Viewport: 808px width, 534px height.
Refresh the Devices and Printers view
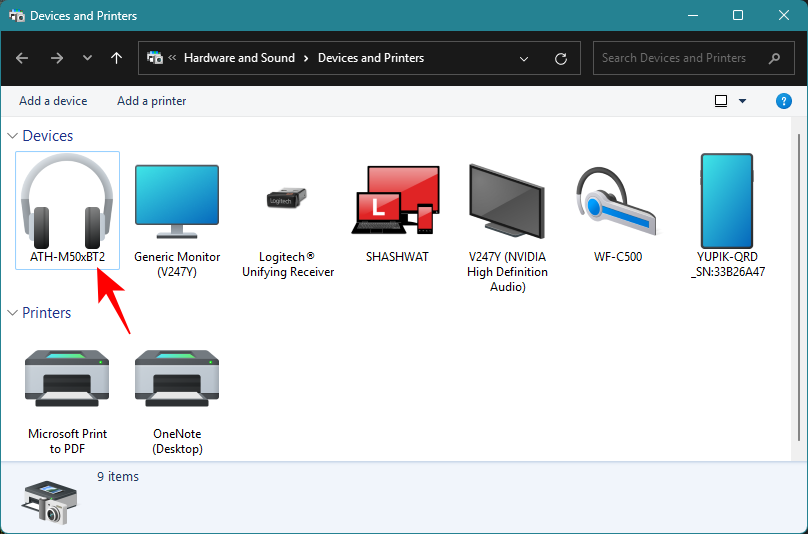coord(561,58)
